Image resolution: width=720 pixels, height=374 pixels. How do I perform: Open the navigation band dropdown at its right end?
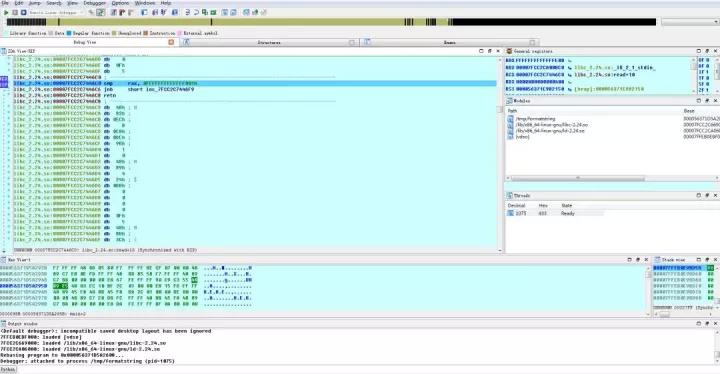pos(716,22)
